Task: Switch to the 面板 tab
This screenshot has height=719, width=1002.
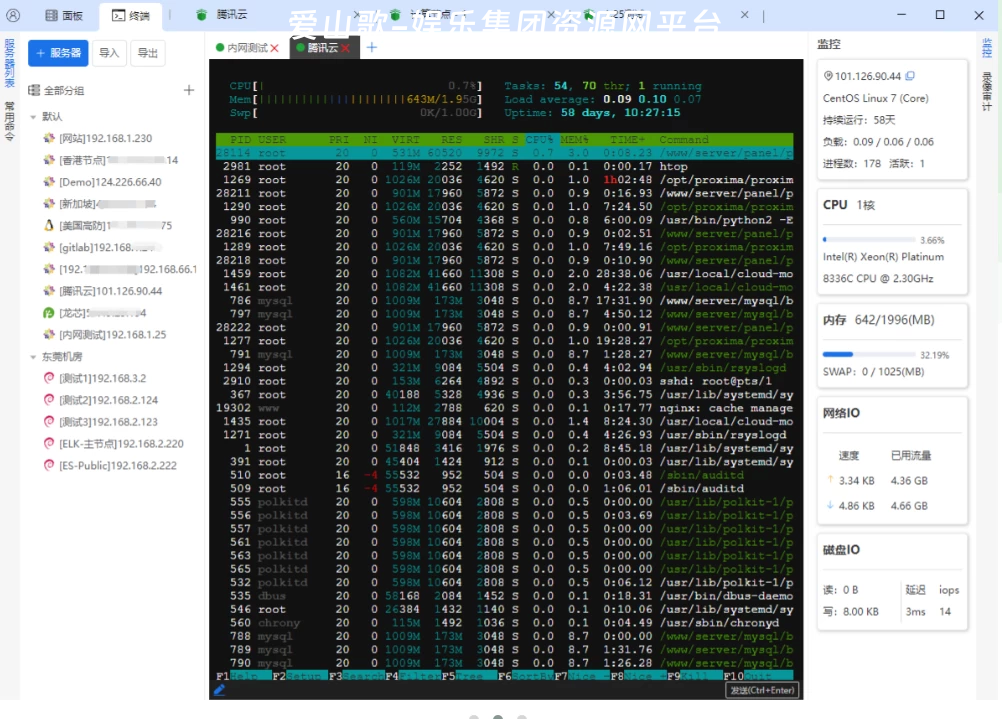Action: coord(63,15)
